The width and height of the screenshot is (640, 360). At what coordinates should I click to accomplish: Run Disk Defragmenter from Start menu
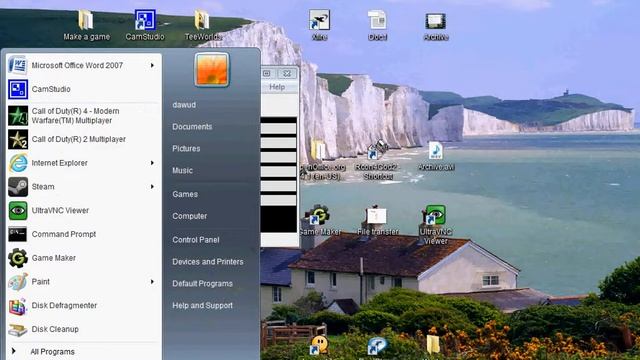(x=84, y=305)
